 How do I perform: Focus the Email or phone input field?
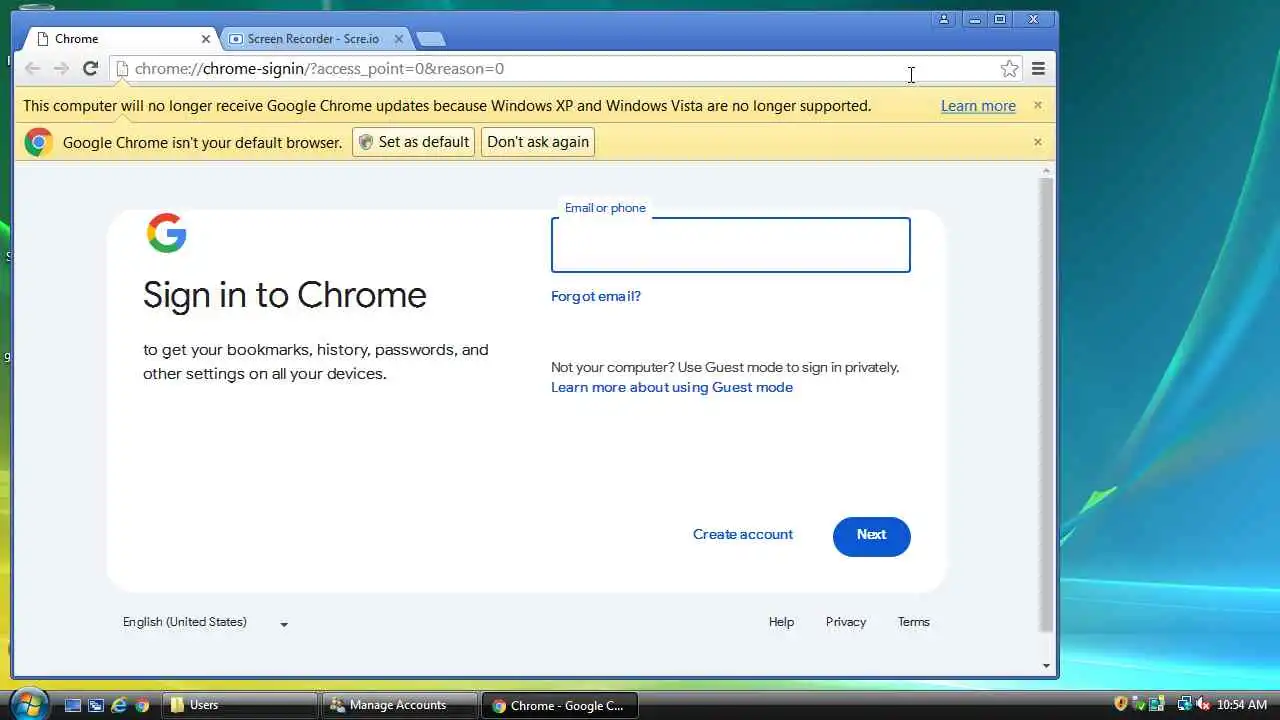tap(731, 245)
